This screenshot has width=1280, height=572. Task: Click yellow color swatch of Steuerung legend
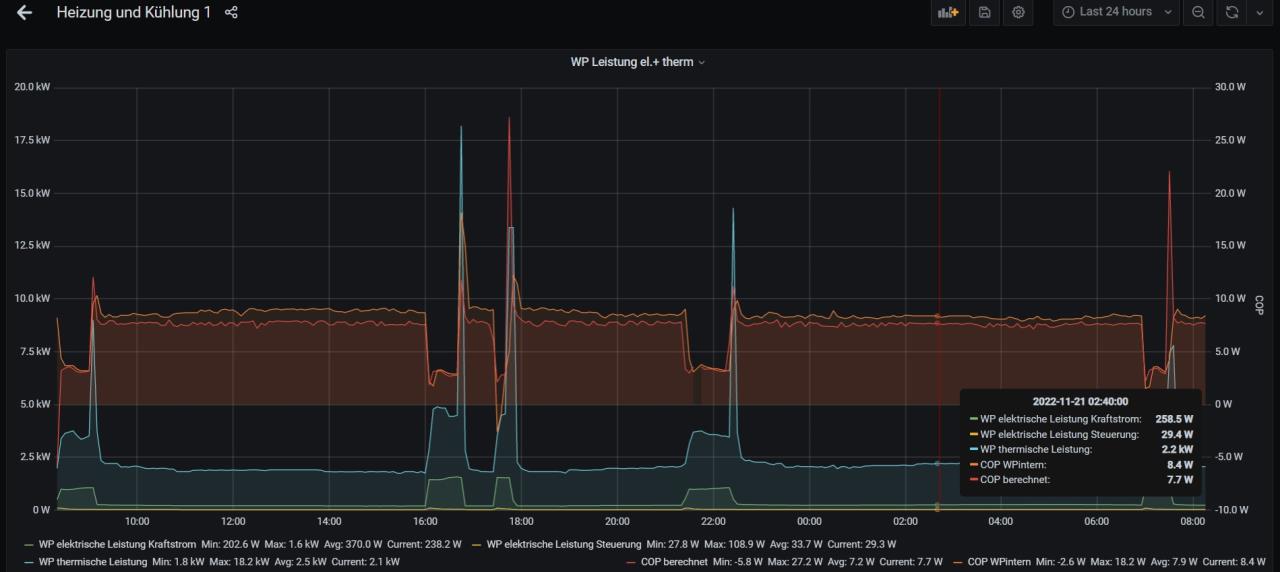(x=477, y=545)
